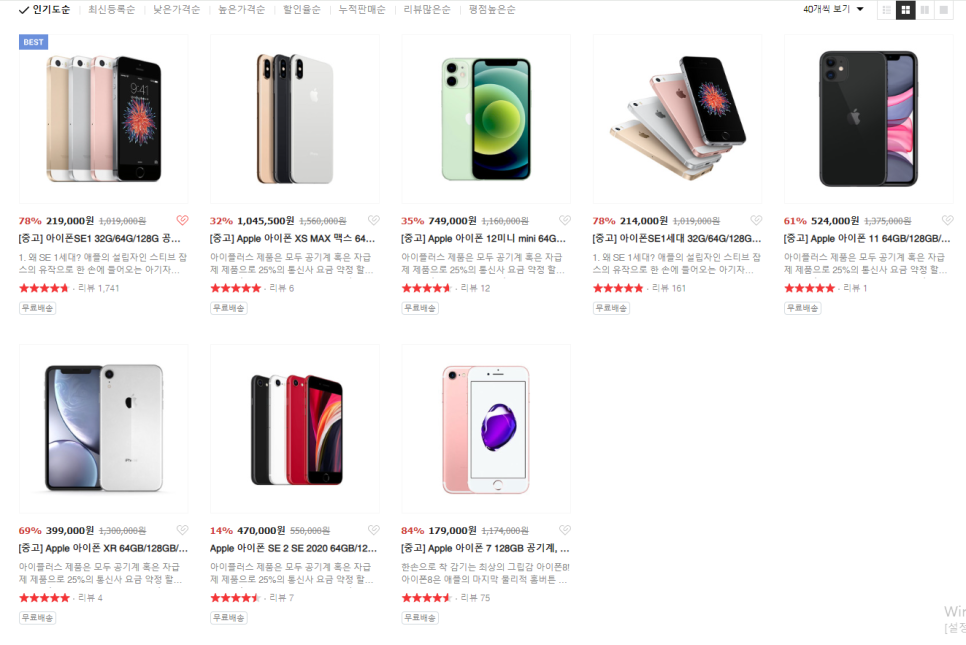Open iPhone 12 mini 64G product title

click(484, 238)
